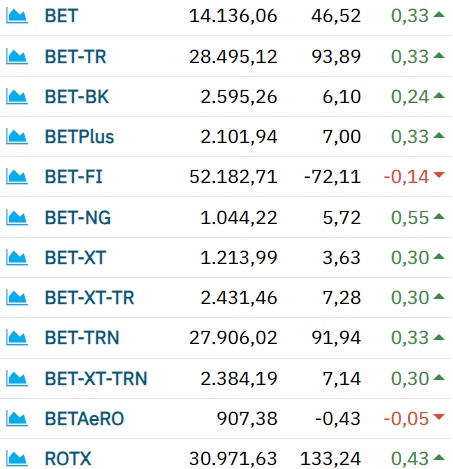Viewport: 453px width, 469px height.
Task: Open the chart icon for BET-TRN
Action: (x=17, y=338)
